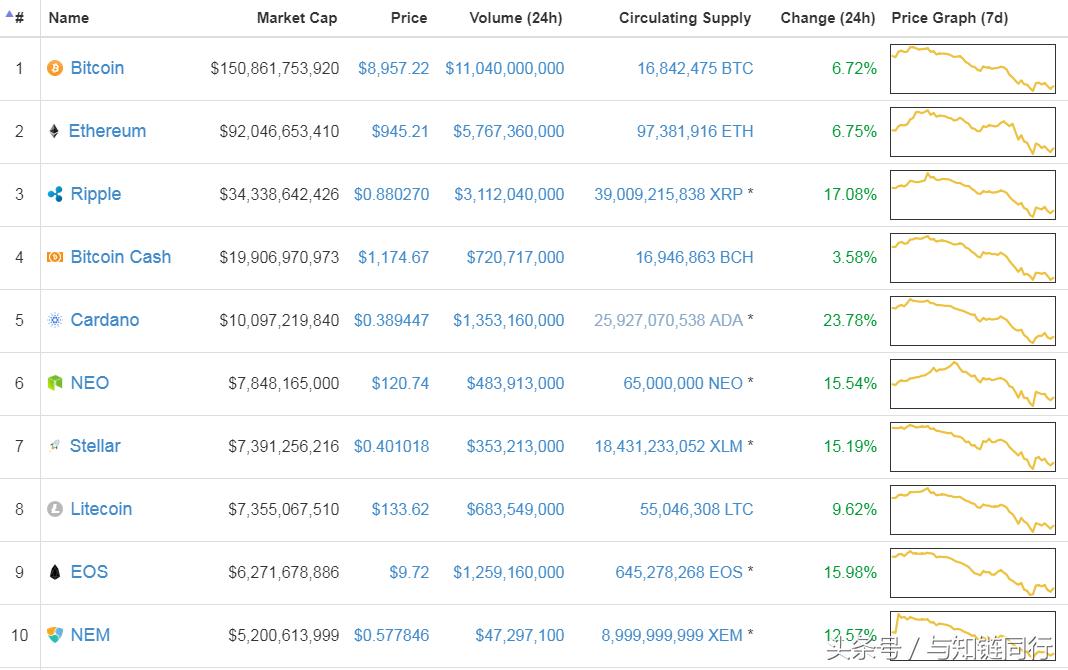Click the NEO green logo icon
The width and height of the screenshot is (1068, 670).
point(54,383)
